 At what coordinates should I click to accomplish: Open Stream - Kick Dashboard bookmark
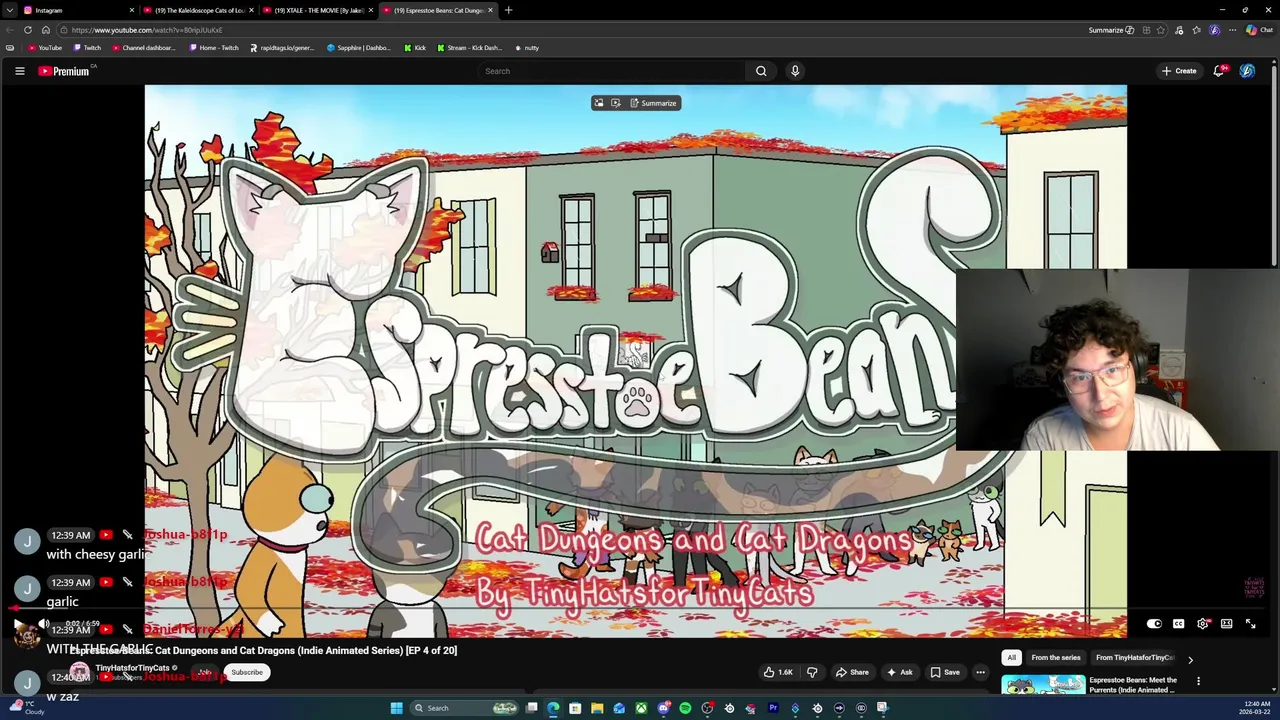pos(470,47)
